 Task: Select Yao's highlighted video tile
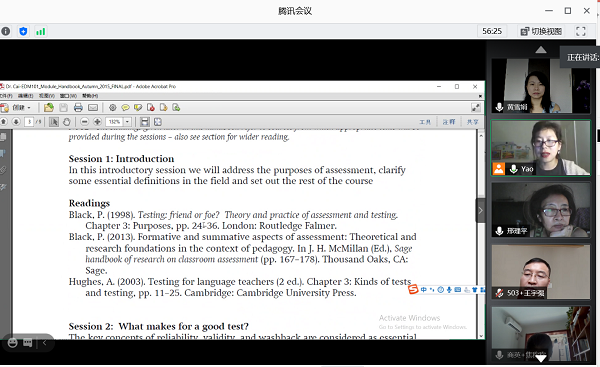[x=541, y=148]
